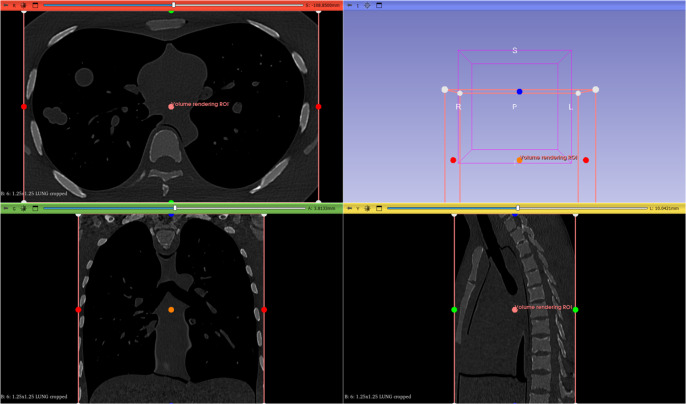The height and width of the screenshot is (404, 686).
Task: Click the red axial slice offset value field
Action: tap(323, 5)
